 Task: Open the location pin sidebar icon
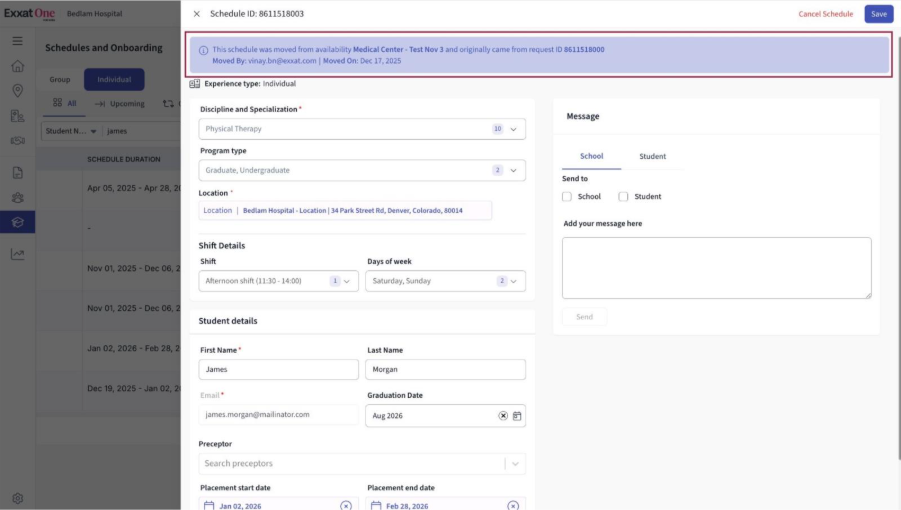pos(17,90)
